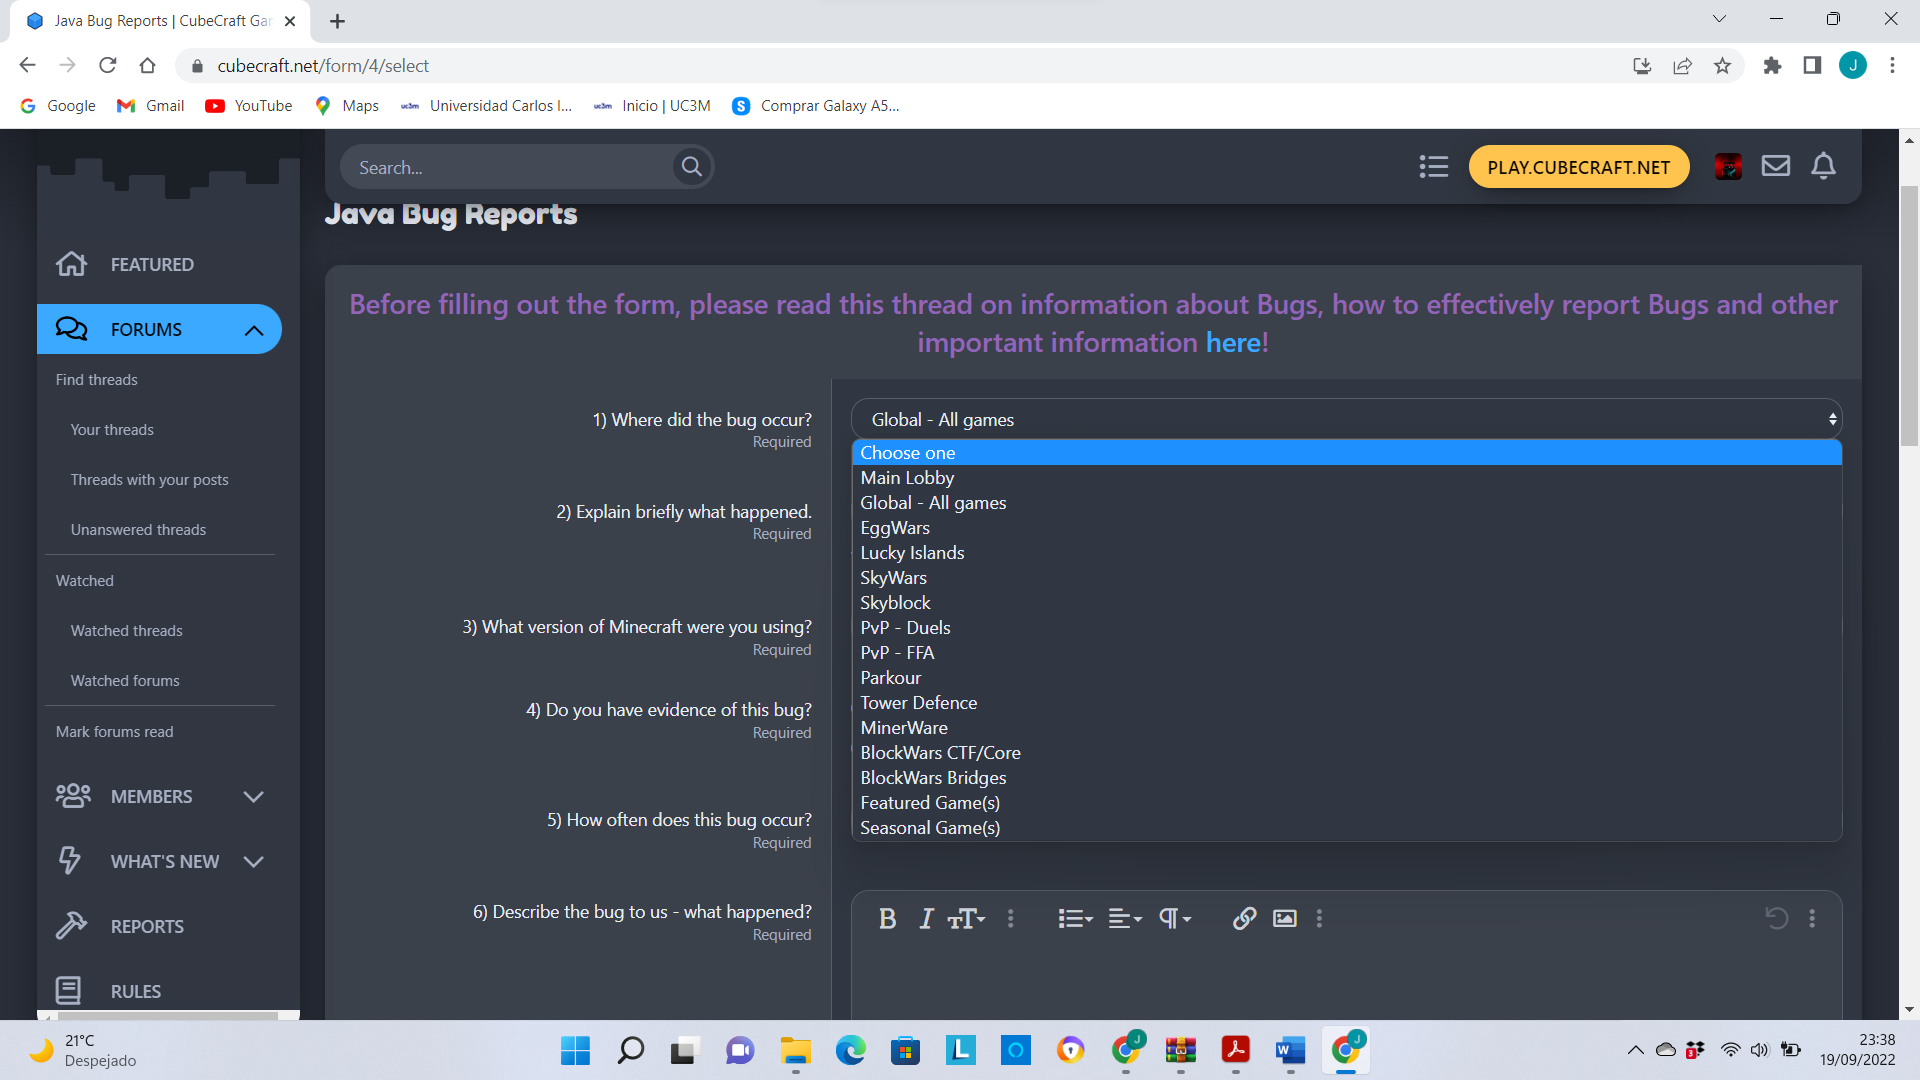Open the Reports sidebar item

(147, 926)
